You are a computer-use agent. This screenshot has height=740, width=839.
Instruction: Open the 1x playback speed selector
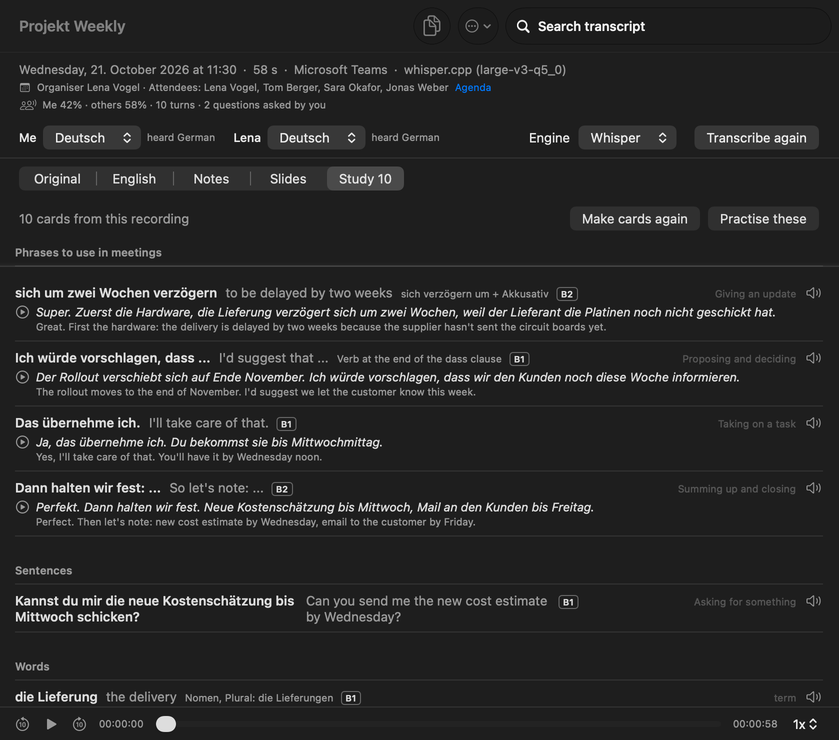tap(805, 724)
